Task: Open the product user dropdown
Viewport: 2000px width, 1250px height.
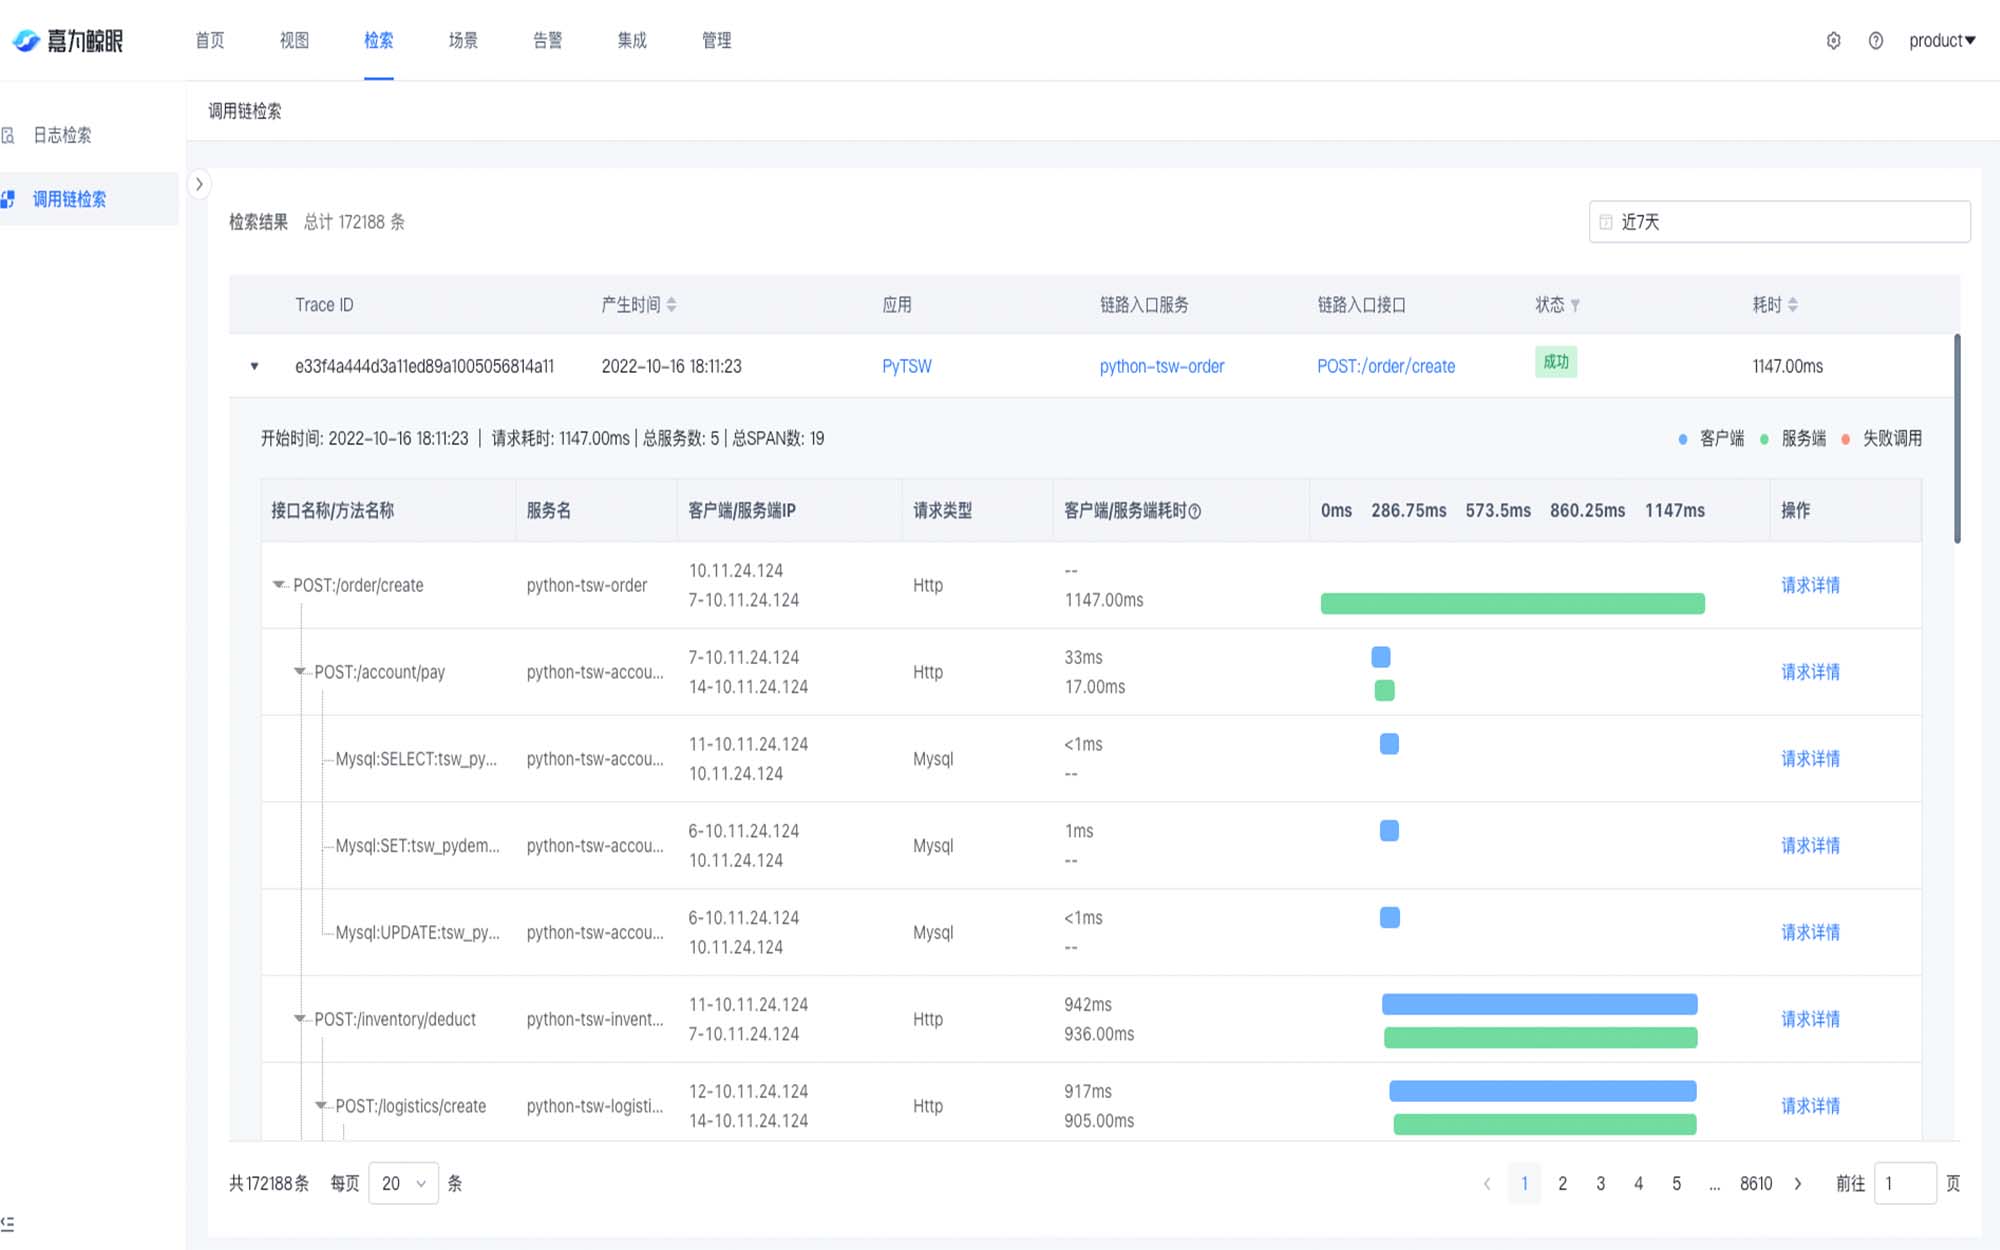Action: 1941,41
